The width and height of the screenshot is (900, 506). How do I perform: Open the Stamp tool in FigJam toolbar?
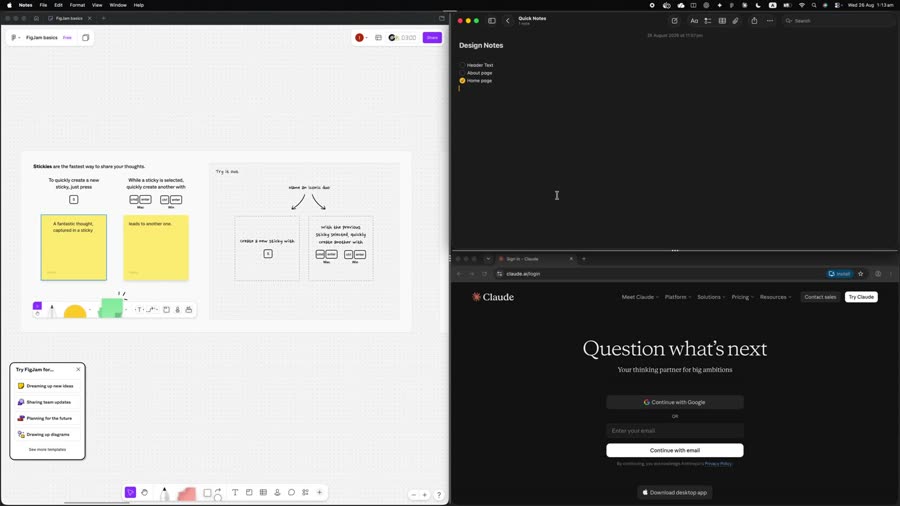click(277, 492)
